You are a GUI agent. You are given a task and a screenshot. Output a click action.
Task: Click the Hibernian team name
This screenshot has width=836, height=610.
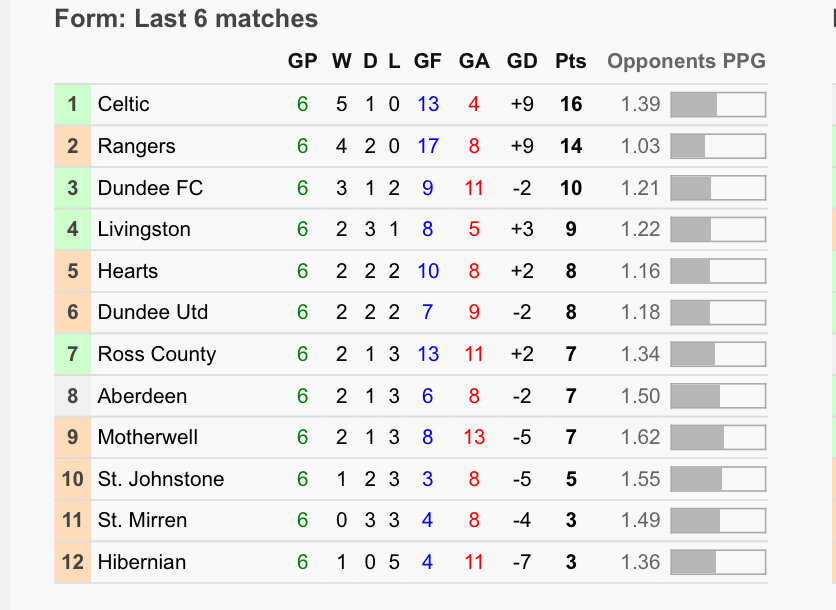[142, 562]
